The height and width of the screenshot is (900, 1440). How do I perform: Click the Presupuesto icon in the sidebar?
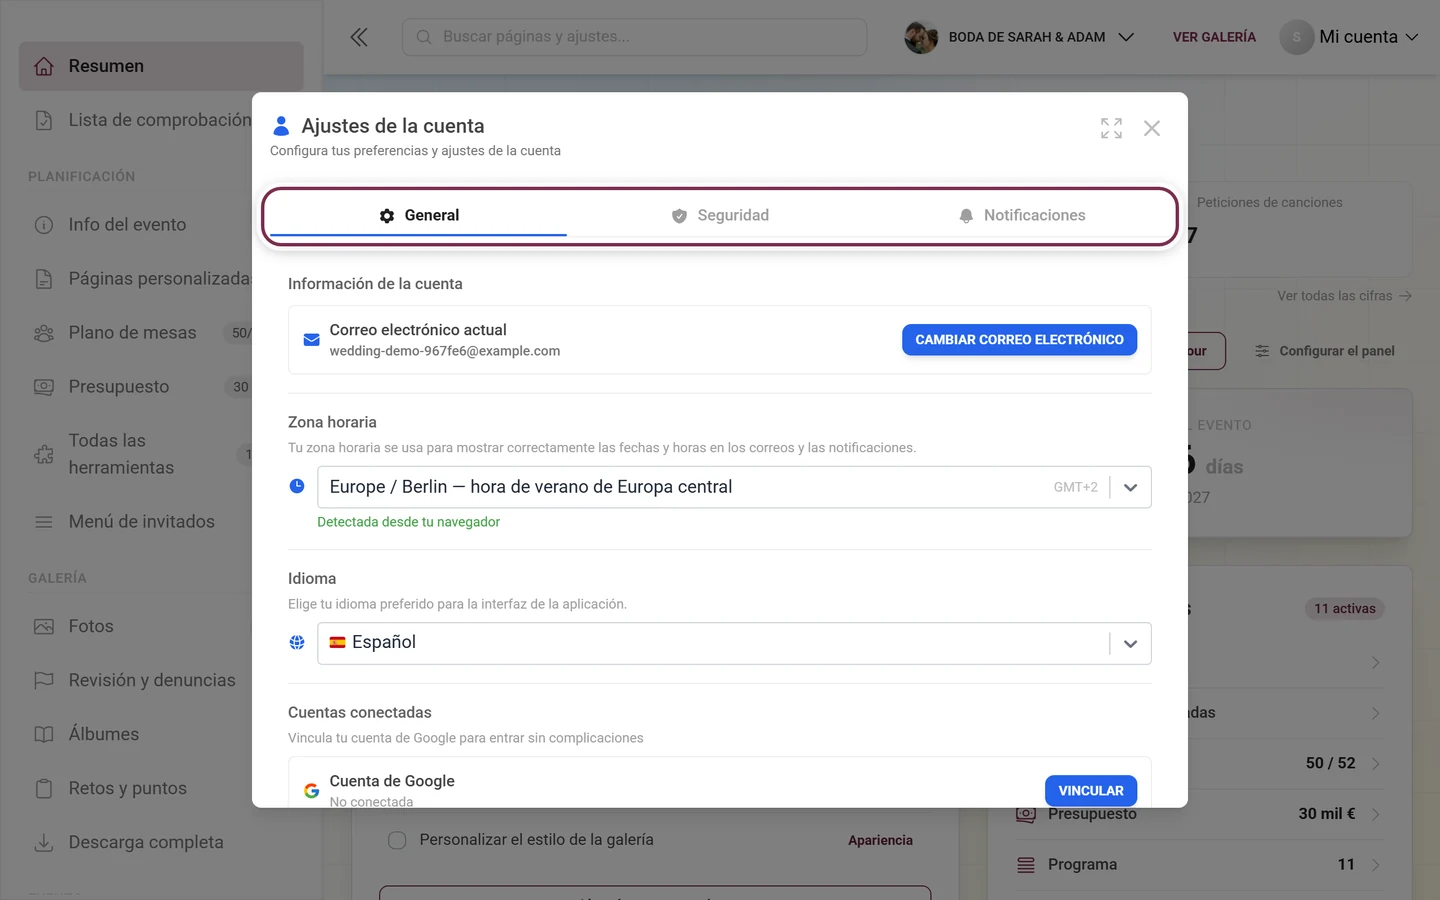(44, 387)
